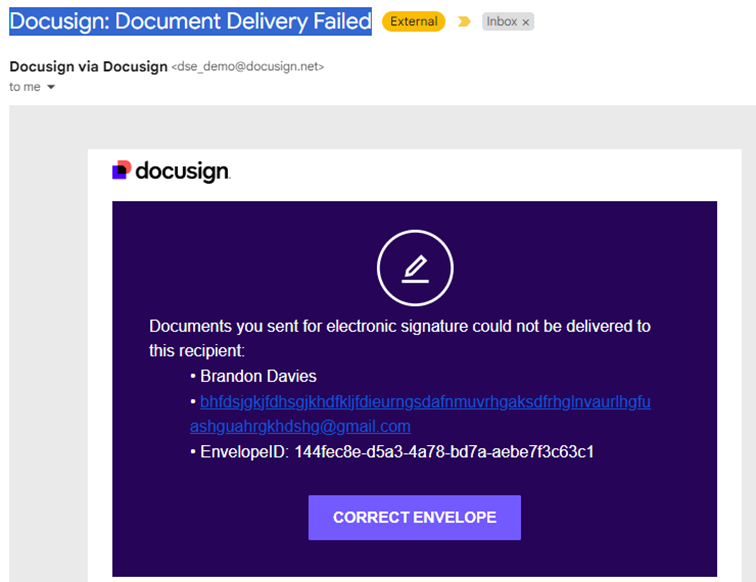Viewport: 756px width, 582px height.
Task: Click the docusign wordmark text
Action: [x=182, y=171]
